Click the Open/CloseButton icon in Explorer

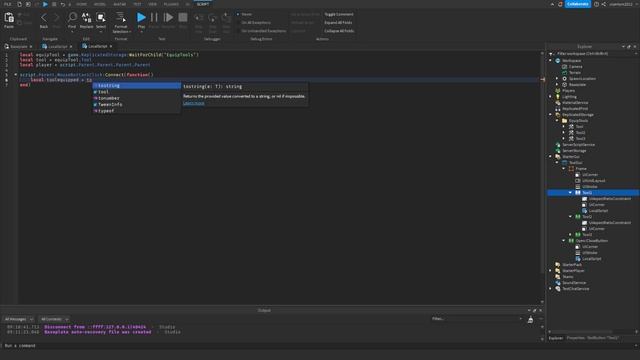[571, 240]
